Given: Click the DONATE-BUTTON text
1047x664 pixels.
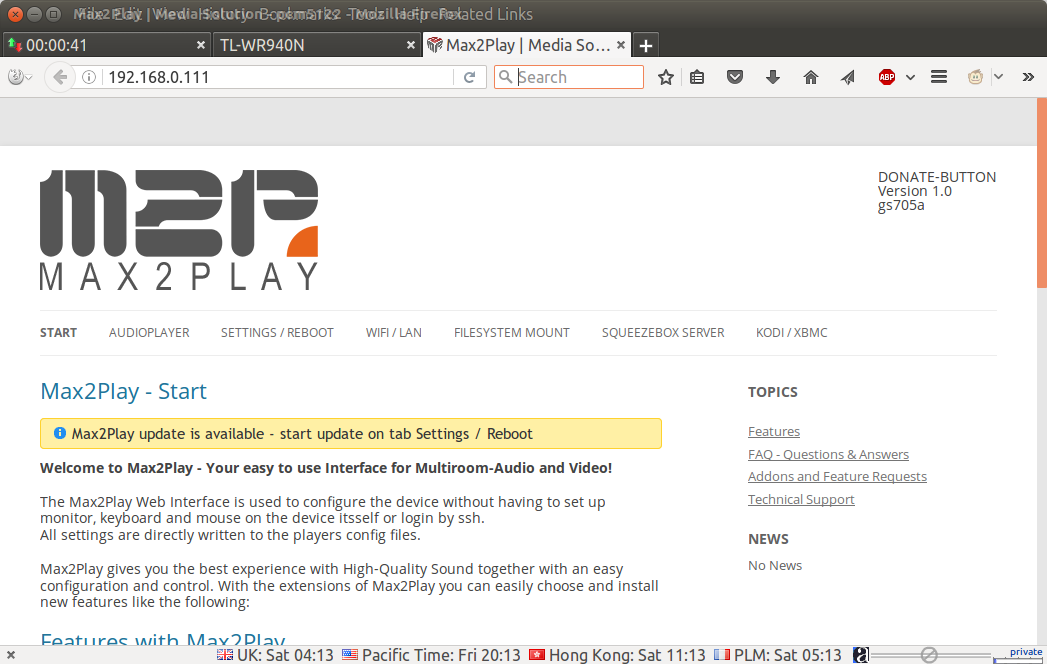Looking at the screenshot, I should pos(937,177).
